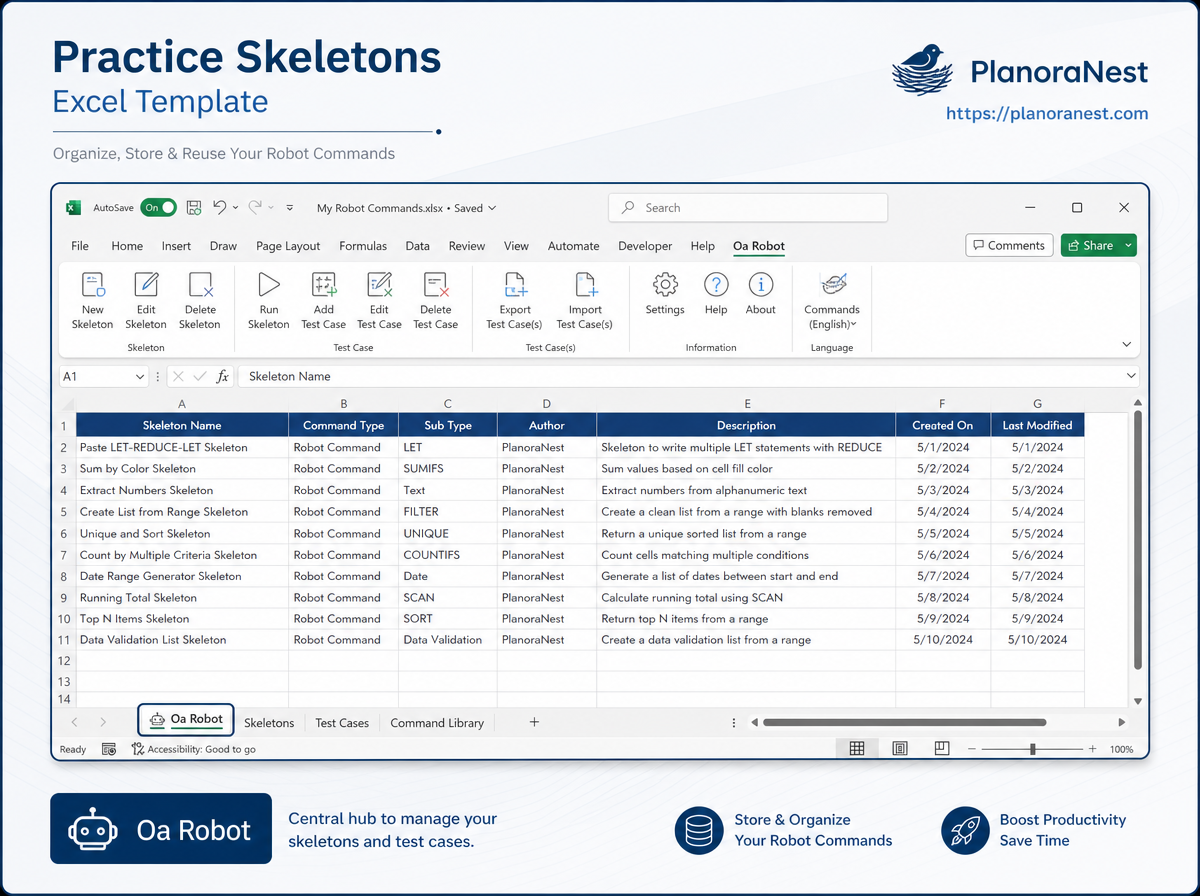Expand the formula bar chevron
The height and width of the screenshot is (896, 1200).
click(x=1131, y=376)
